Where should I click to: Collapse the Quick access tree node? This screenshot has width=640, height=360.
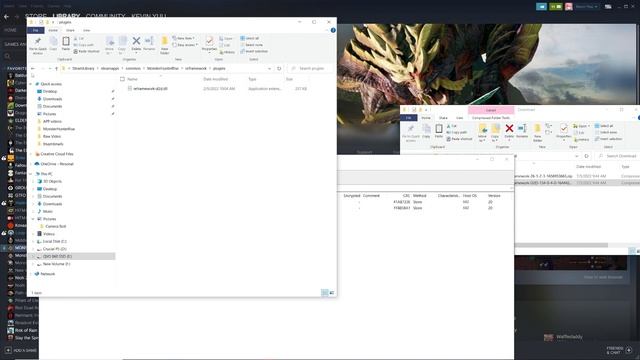tap(31, 84)
